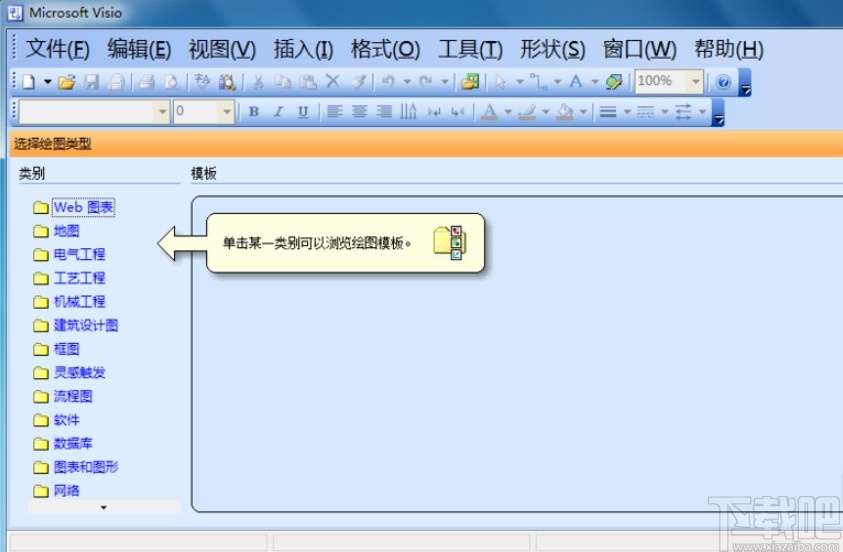Click the Open file folder icon
Viewport: 843px width, 552px height.
pyautogui.click(x=67, y=82)
